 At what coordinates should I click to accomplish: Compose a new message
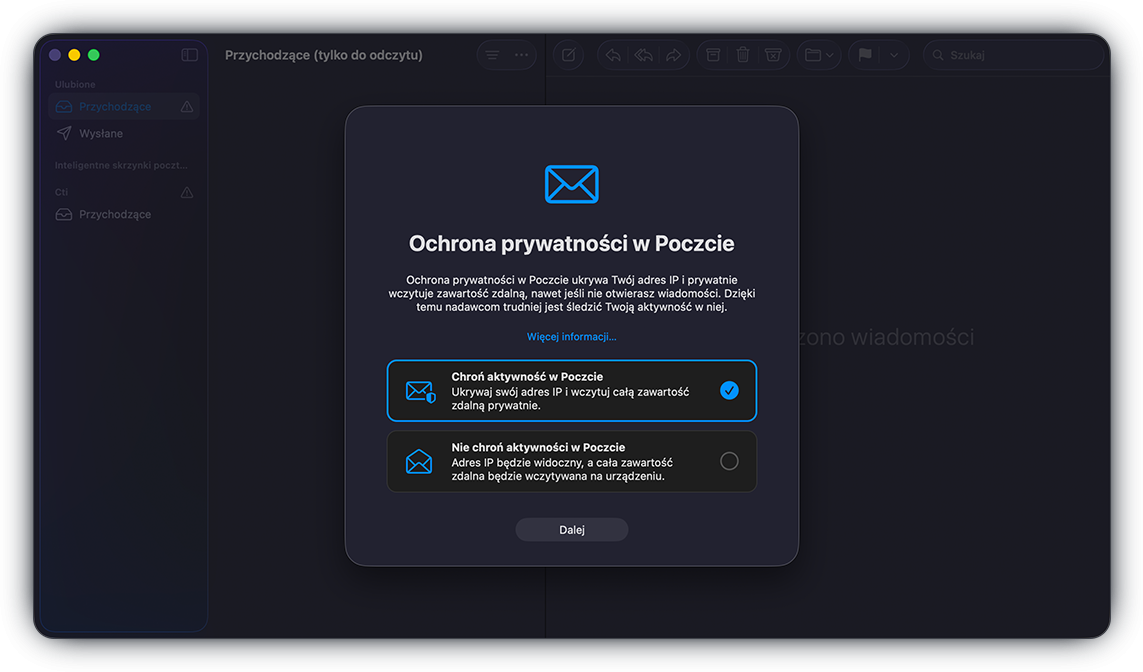click(x=568, y=55)
